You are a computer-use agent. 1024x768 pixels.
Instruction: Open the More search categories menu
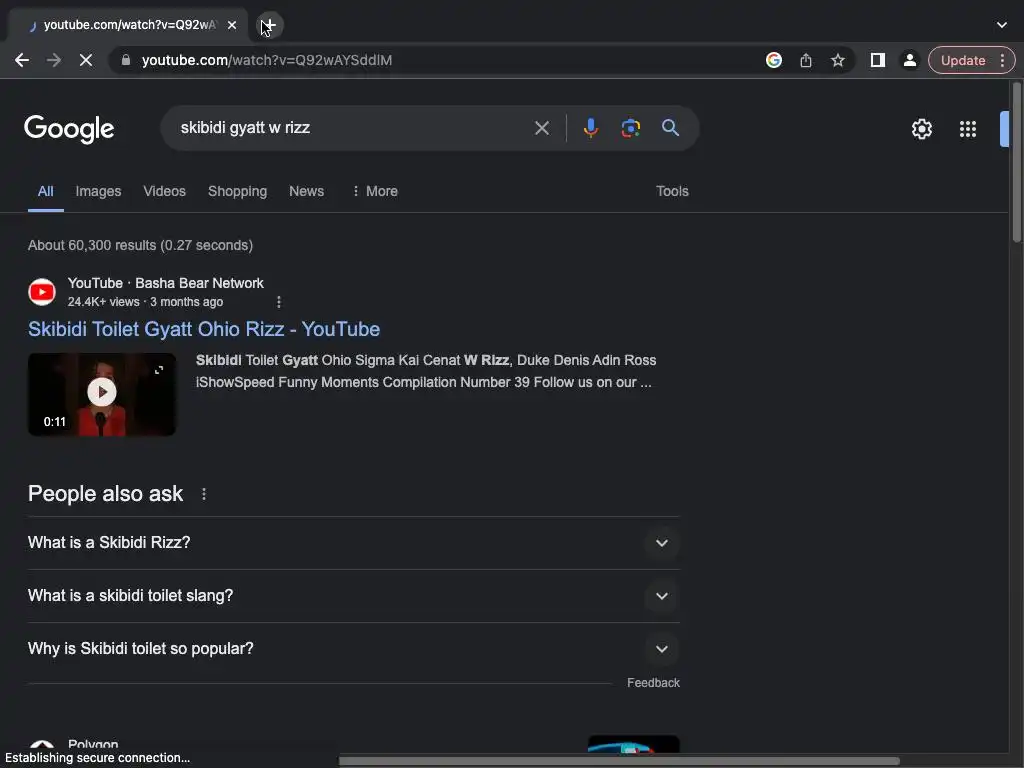click(x=375, y=191)
